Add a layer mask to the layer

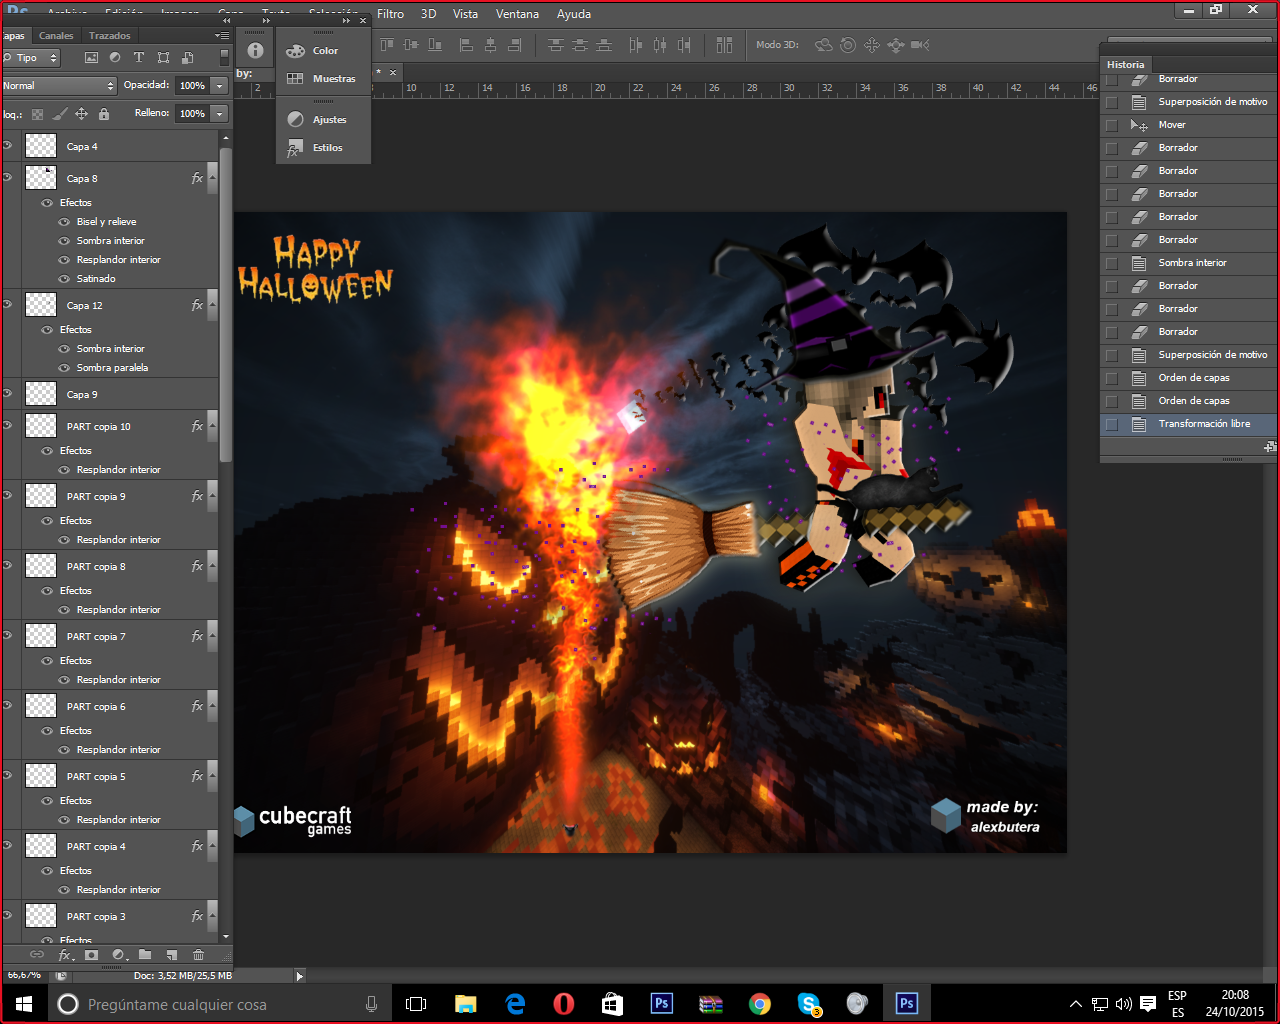coord(92,955)
